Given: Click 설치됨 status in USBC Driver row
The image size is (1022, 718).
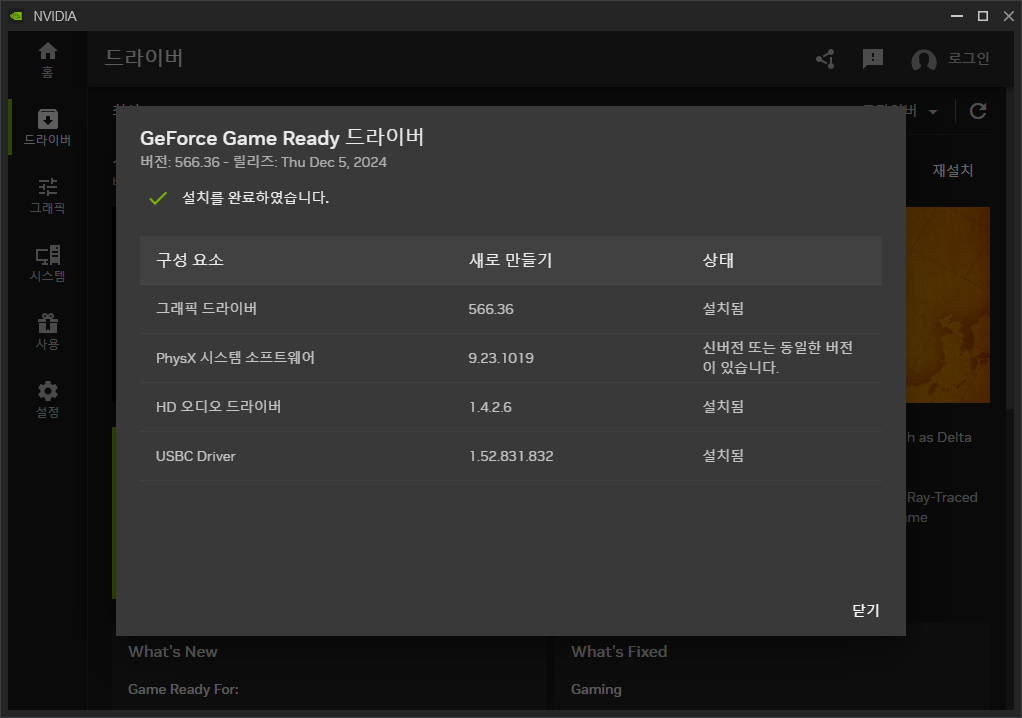Looking at the screenshot, I should click(723, 455).
